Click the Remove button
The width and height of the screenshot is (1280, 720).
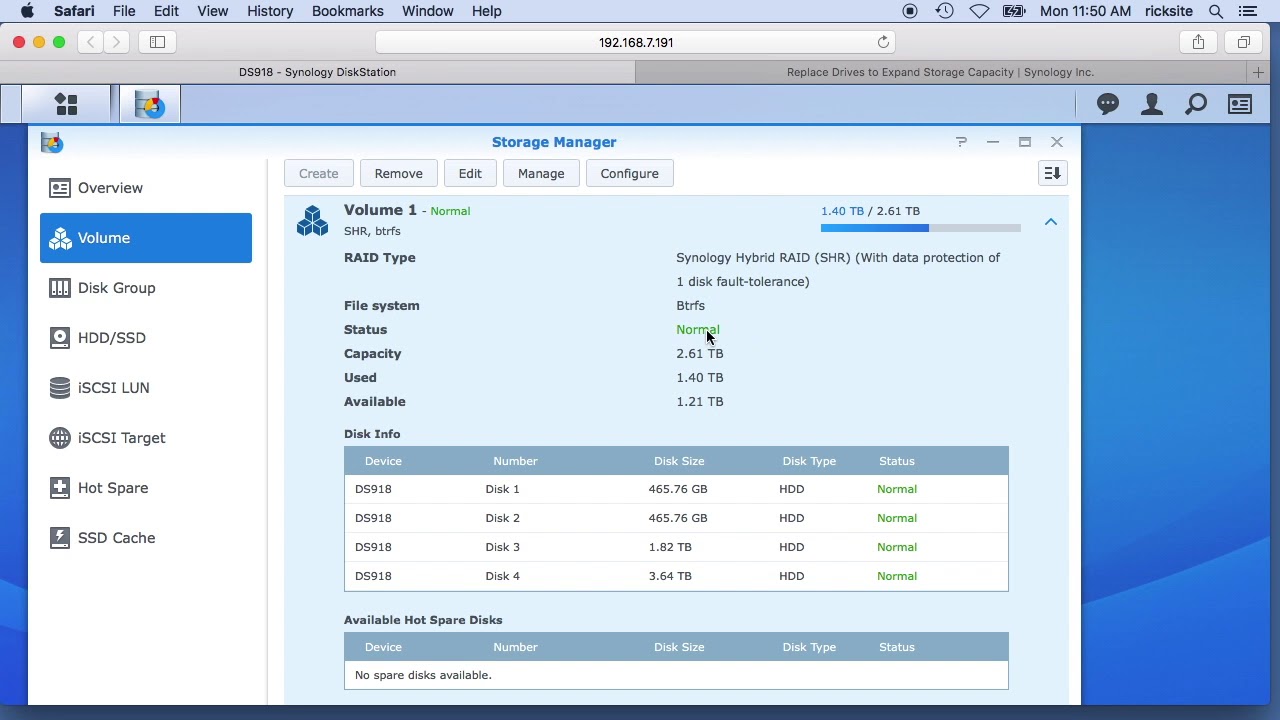pos(398,173)
